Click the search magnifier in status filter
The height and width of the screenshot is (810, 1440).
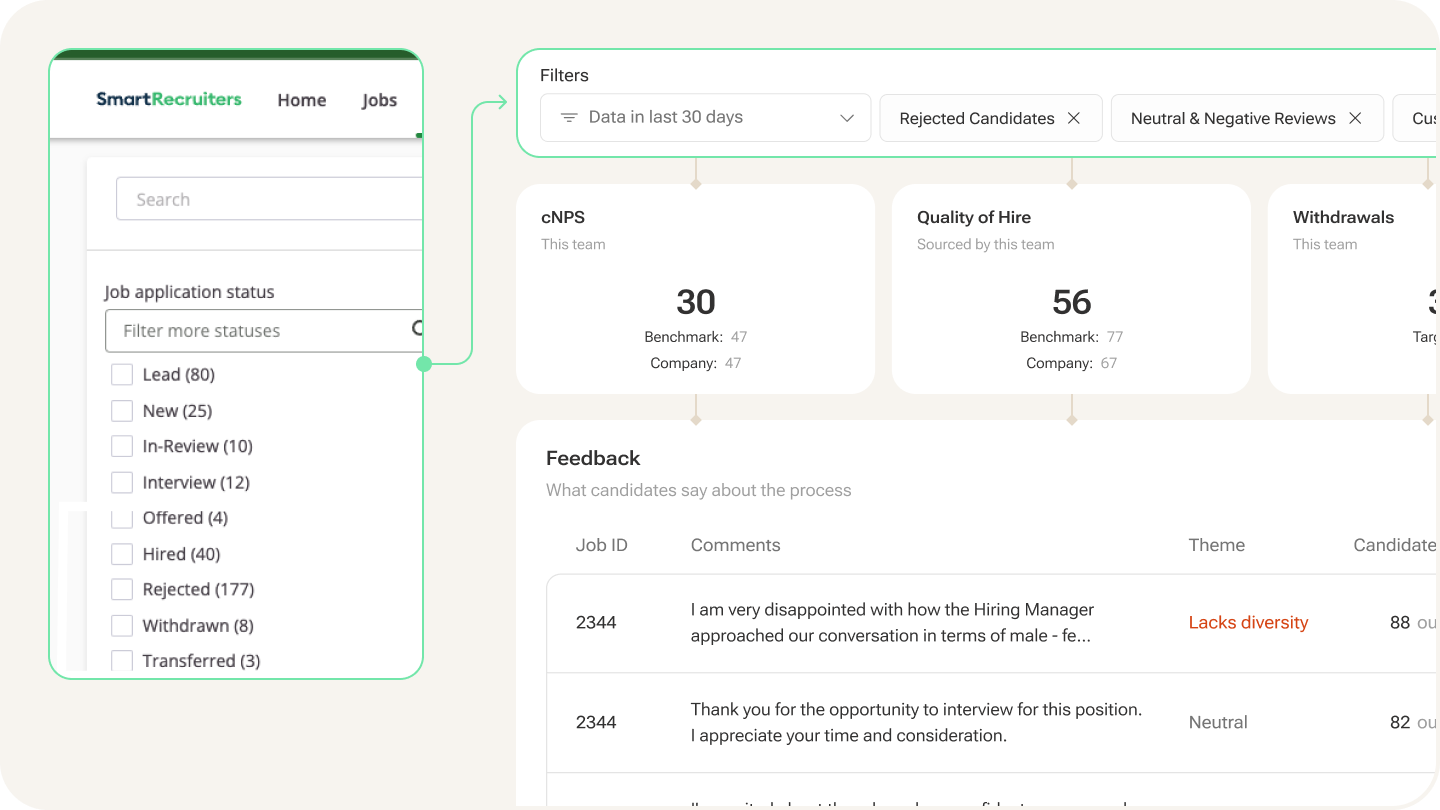[417, 329]
